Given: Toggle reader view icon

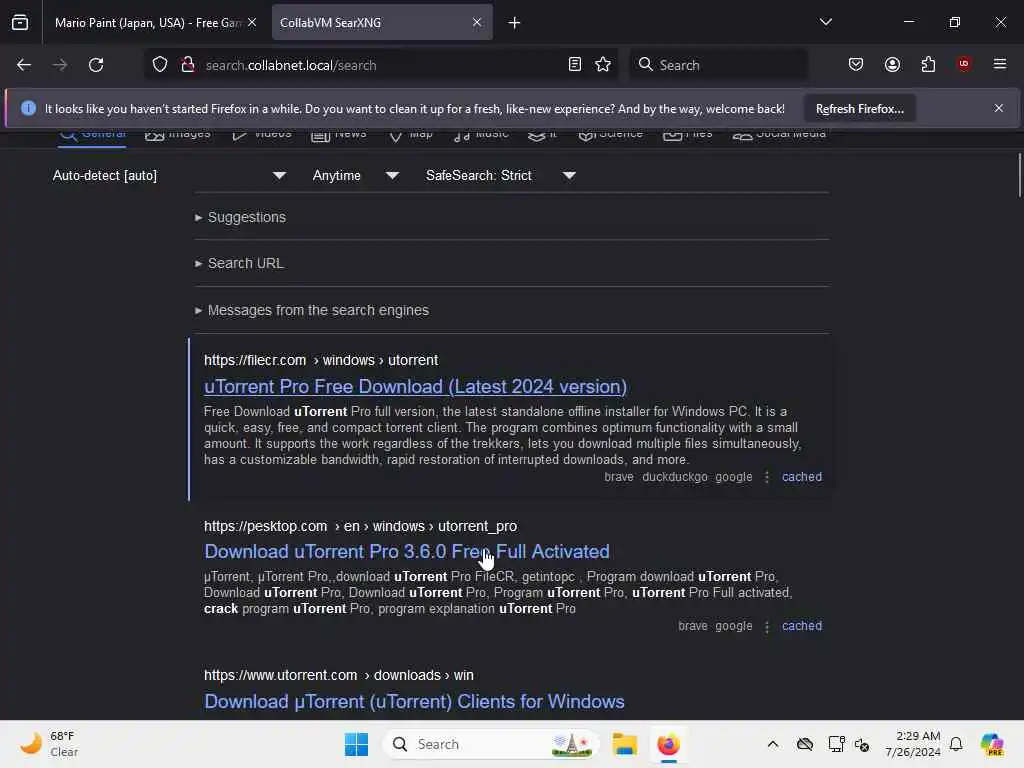Looking at the screenshot, I should 575,65.
